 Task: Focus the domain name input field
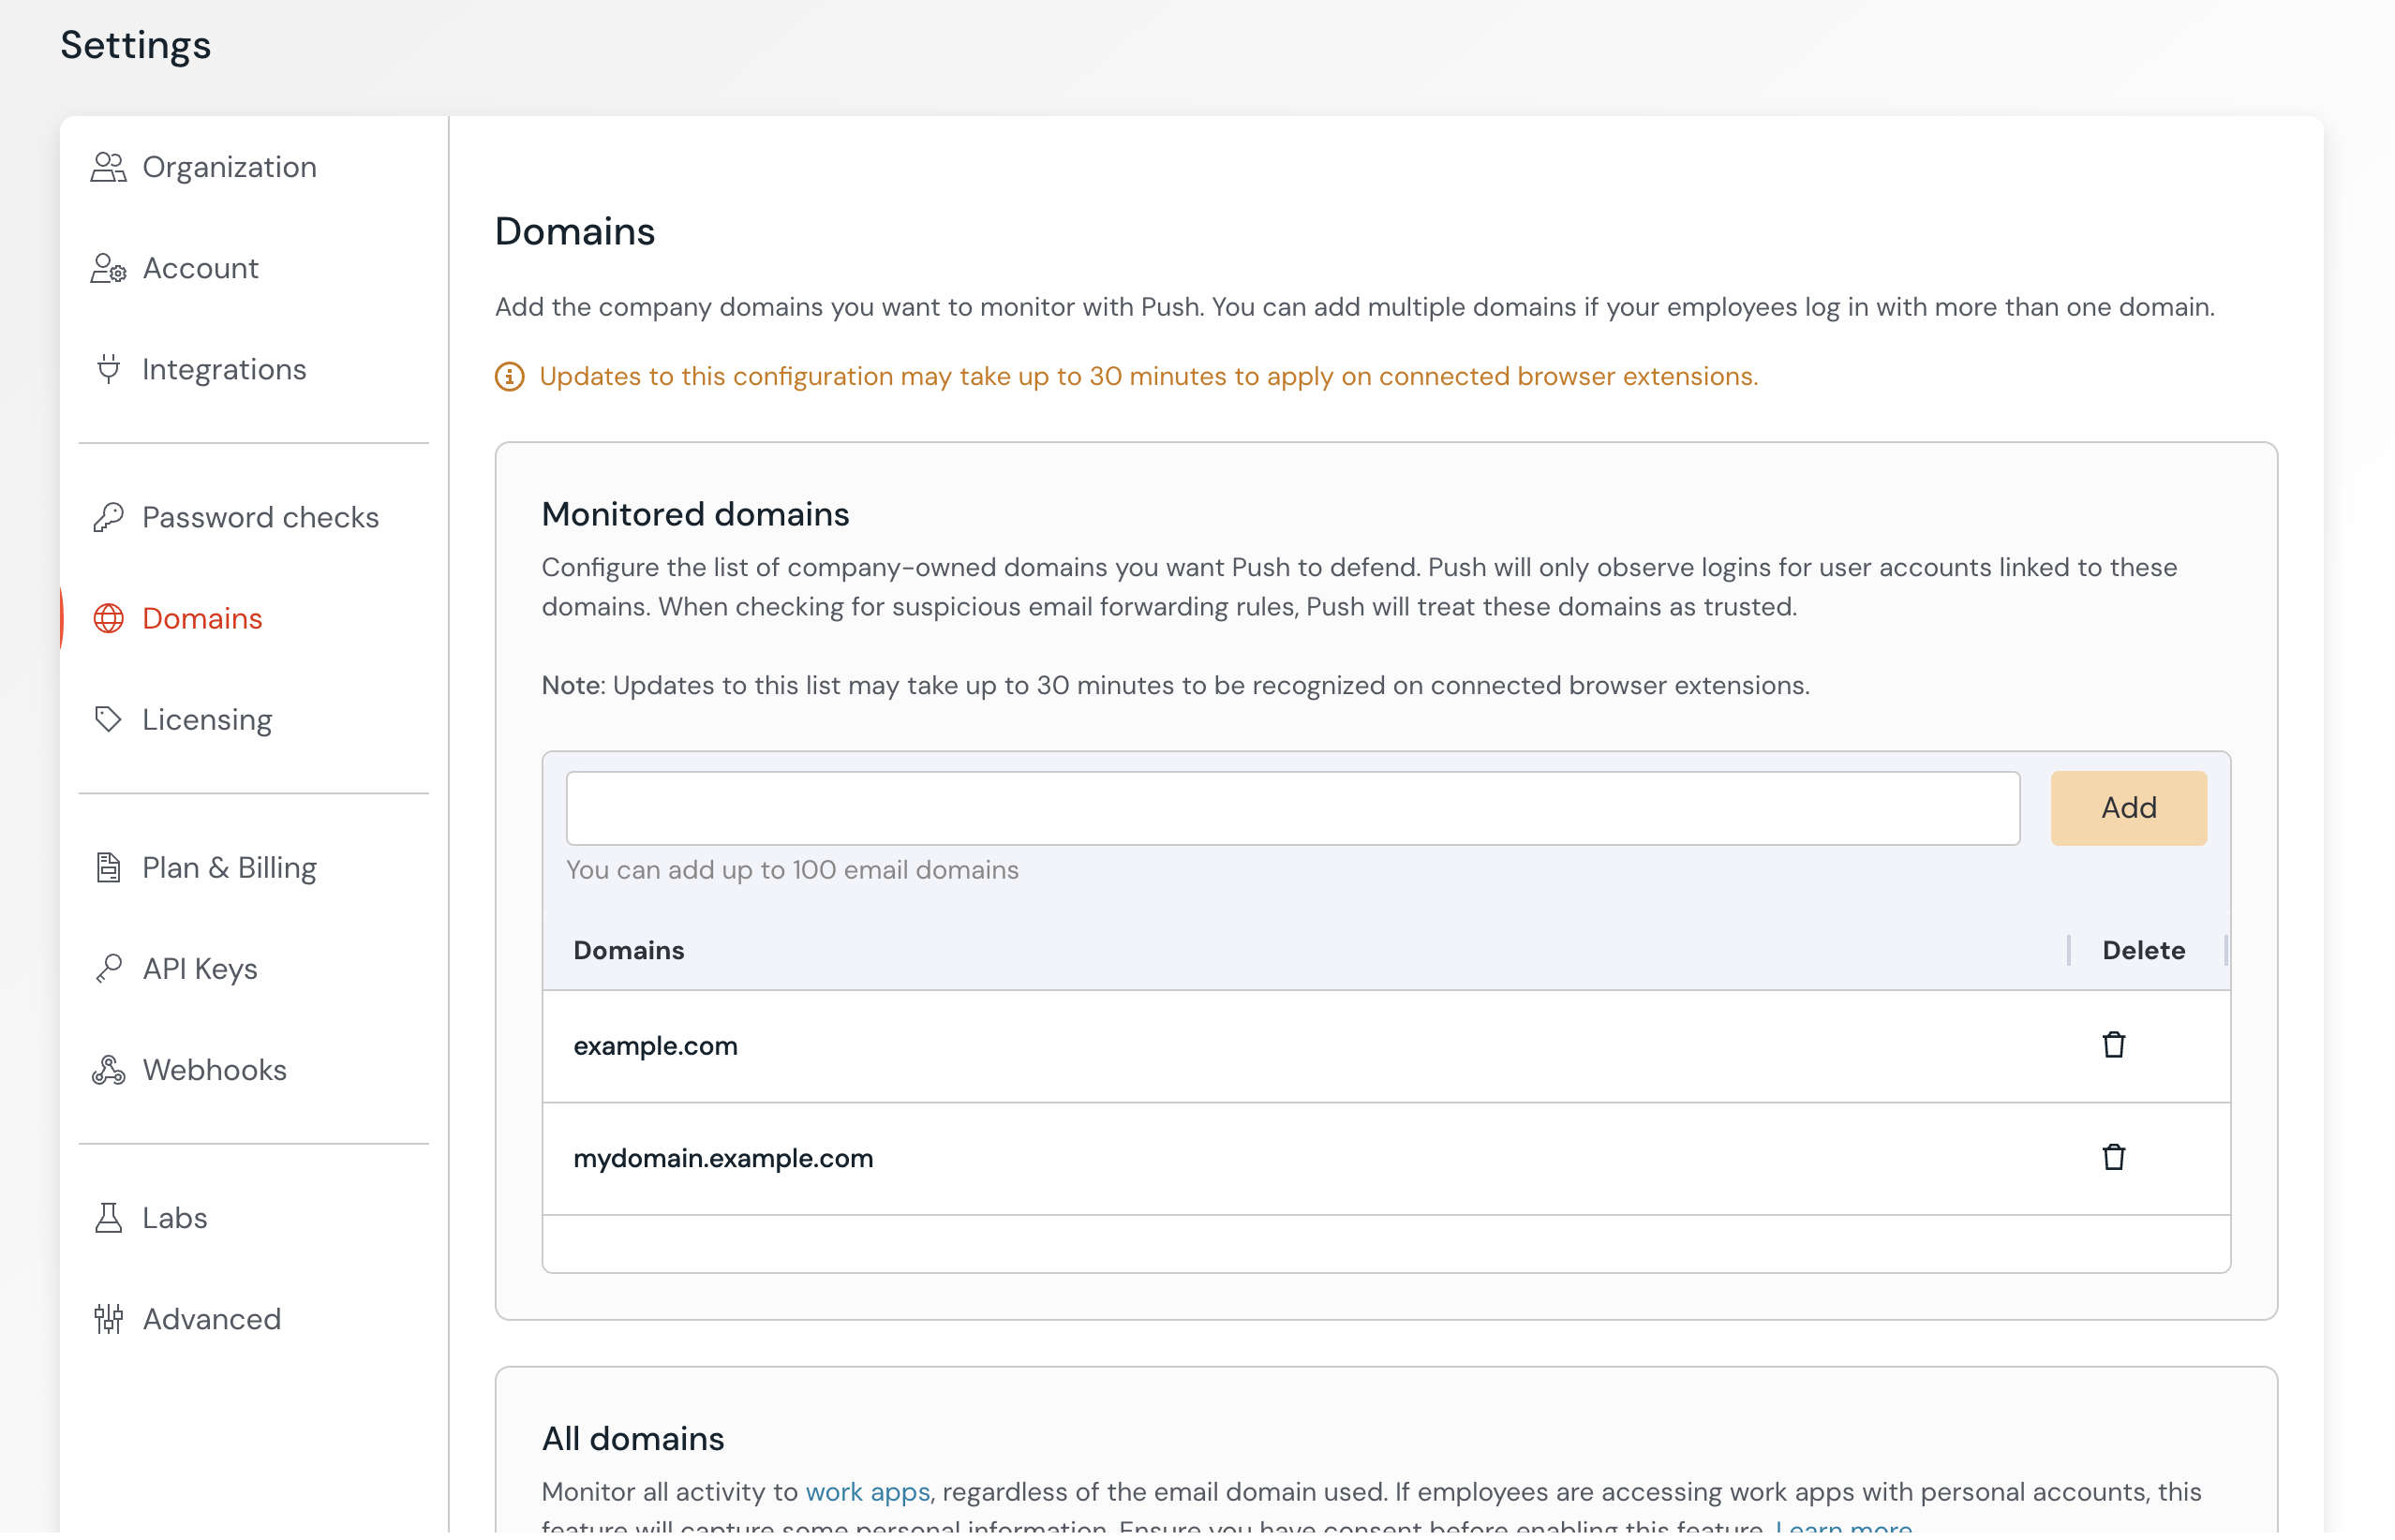(1292, 808)
